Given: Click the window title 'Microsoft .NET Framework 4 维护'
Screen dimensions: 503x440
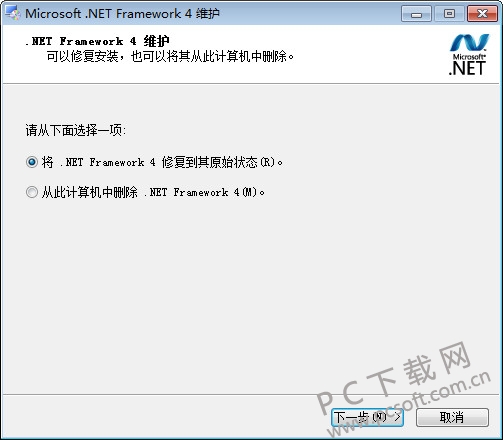Looking at the screenshot, I should coord(122,14).
